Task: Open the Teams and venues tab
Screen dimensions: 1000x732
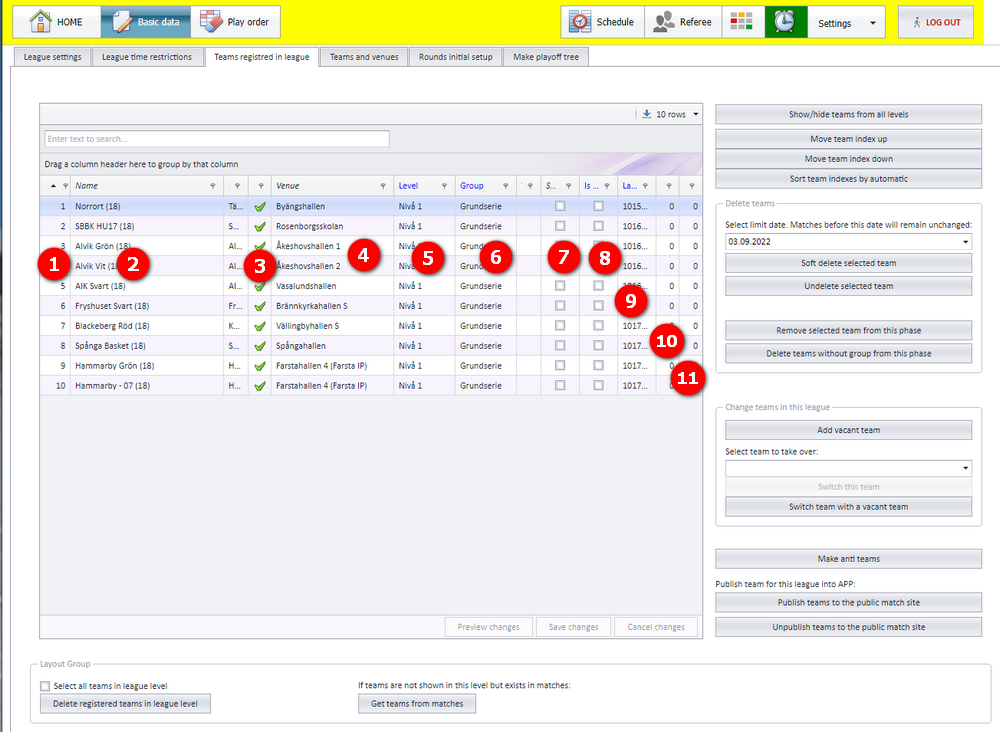Action: point(364,57)
